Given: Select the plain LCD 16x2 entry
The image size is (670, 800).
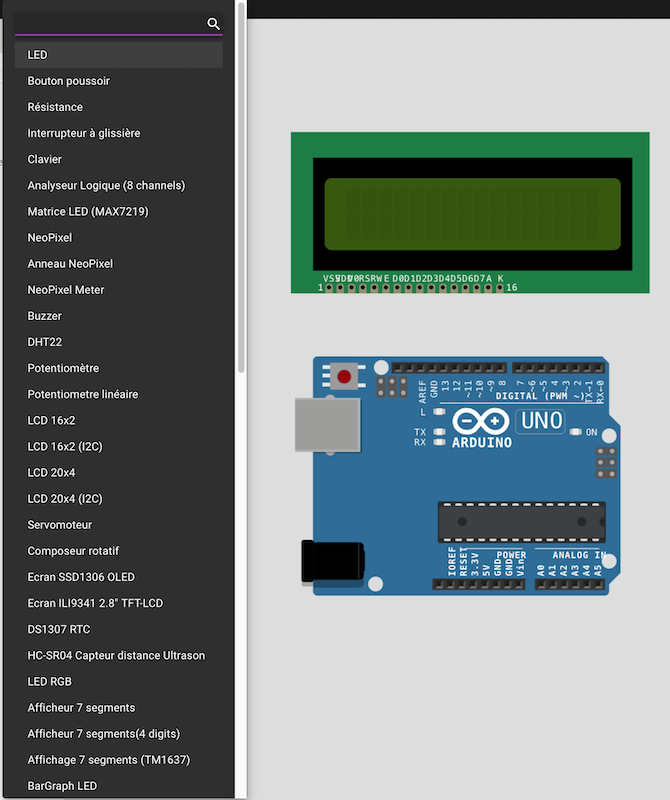Looking at the screenshot, I should pyautogui.click(x=118, y=420).
